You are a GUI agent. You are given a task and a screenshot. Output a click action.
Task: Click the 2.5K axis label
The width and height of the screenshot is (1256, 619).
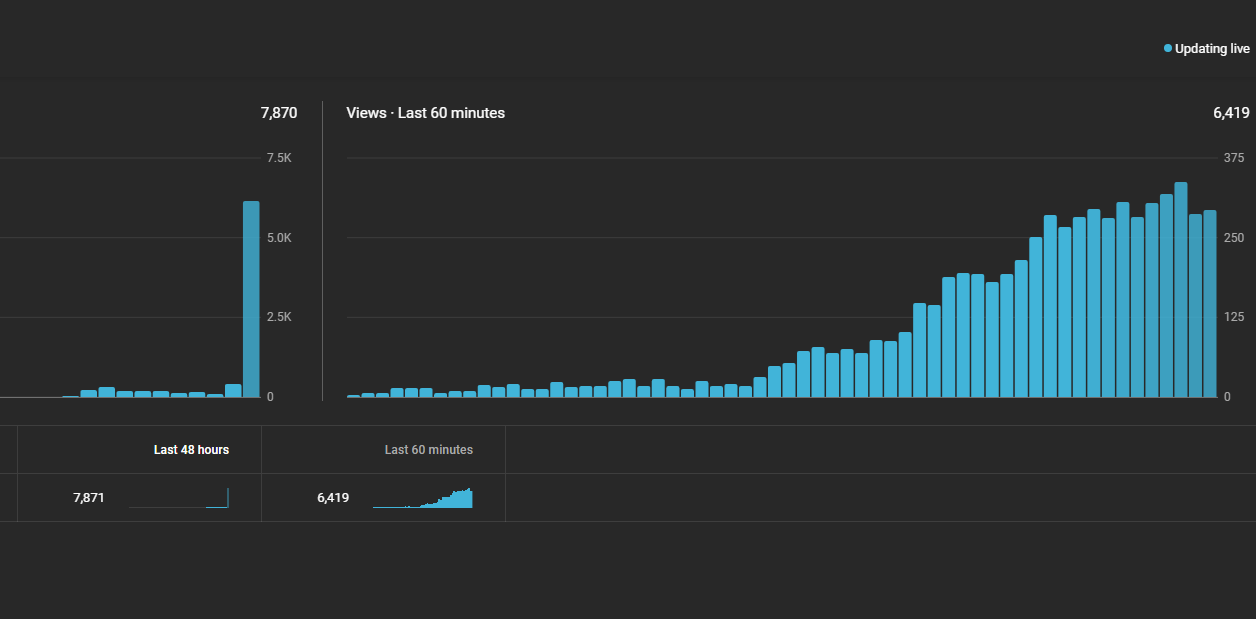(x=279, y=317)
